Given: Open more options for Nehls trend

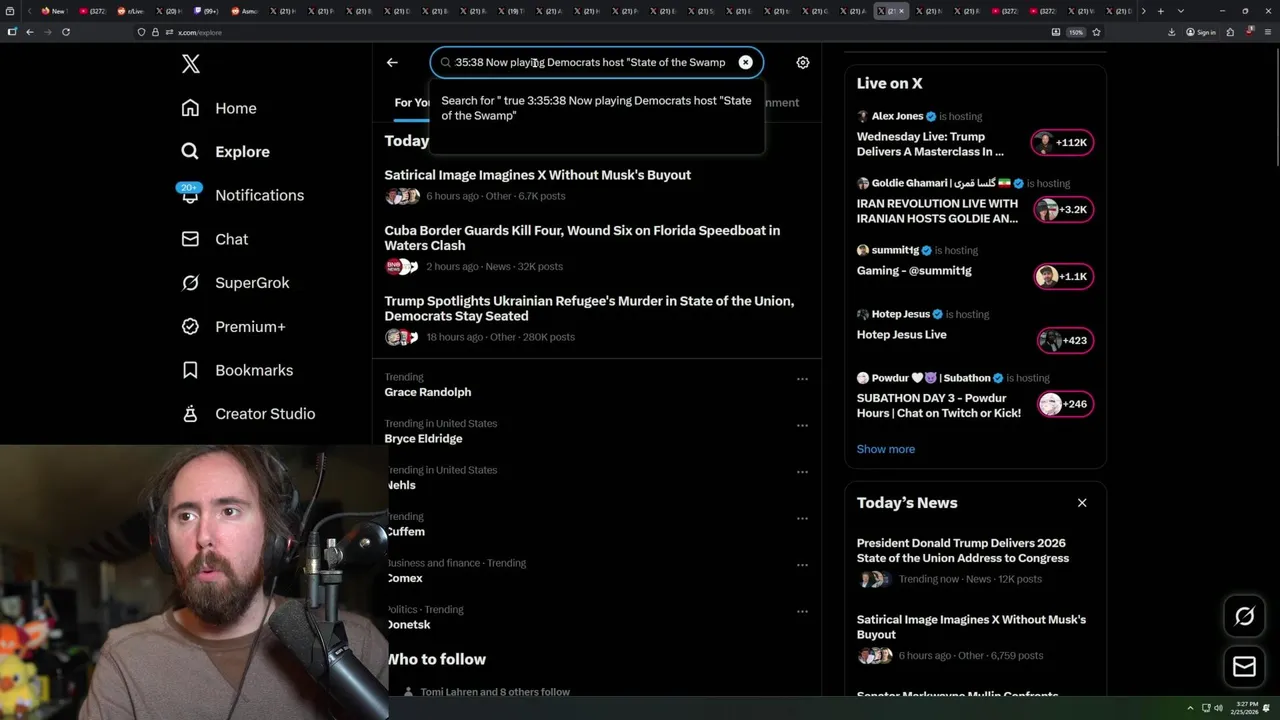Looking at the screenshot, I should [802, 472].
